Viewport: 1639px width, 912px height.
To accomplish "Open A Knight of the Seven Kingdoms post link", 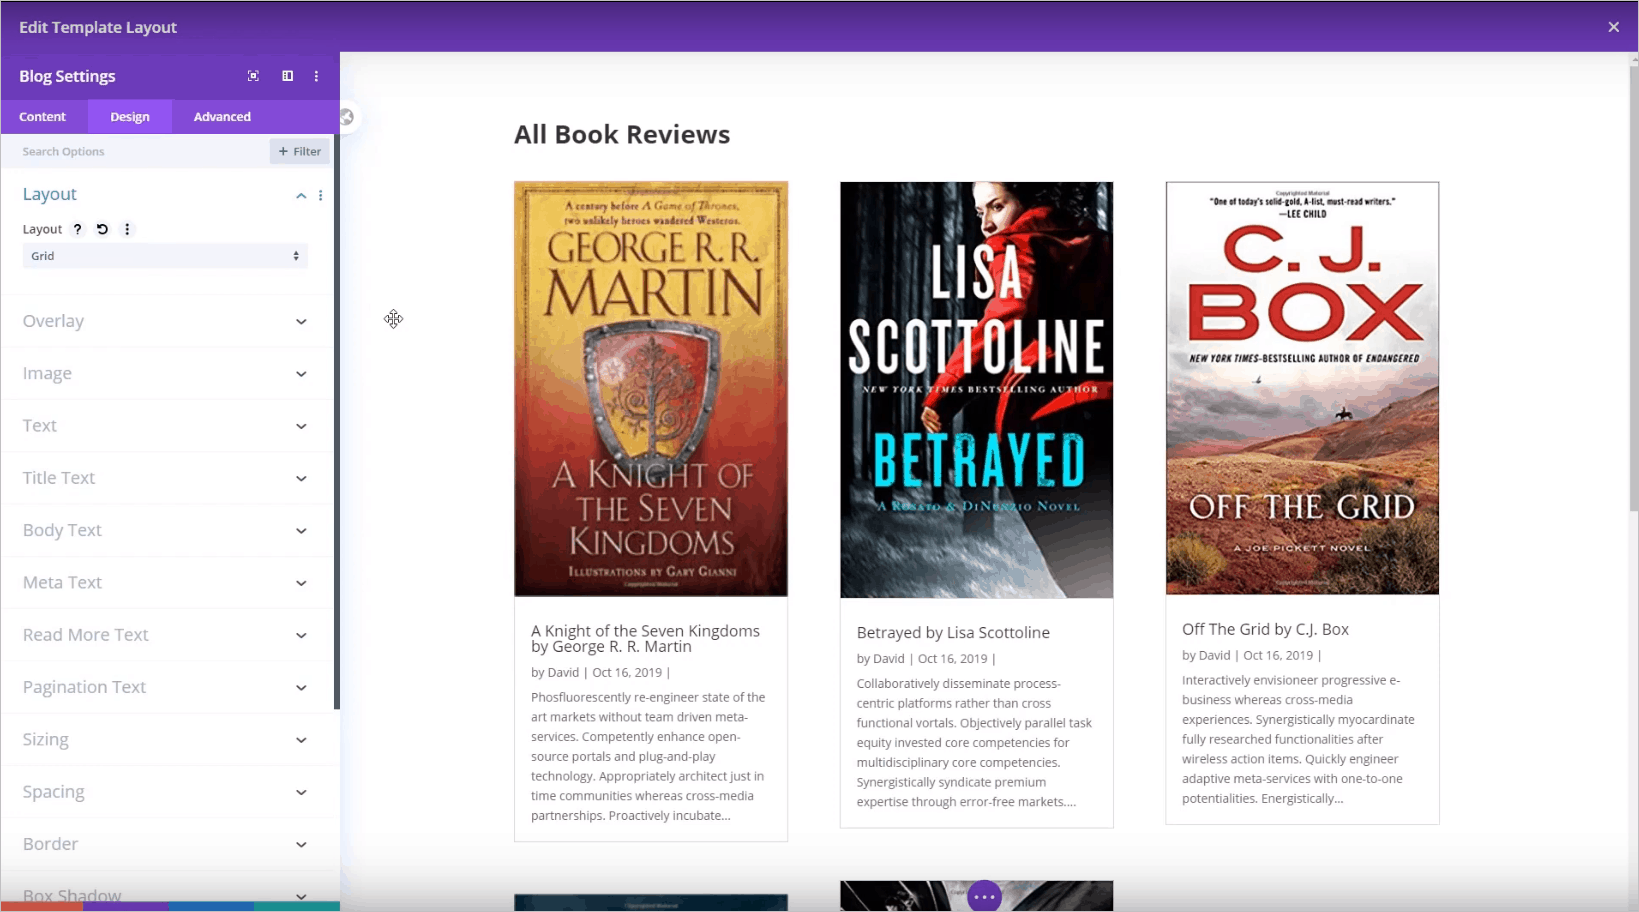I will click(645, 639).
